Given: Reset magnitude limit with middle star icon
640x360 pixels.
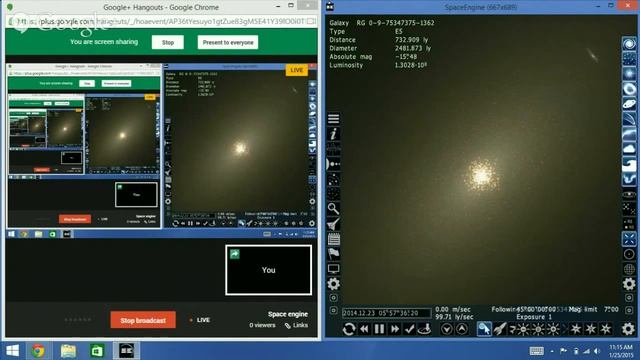Looking at the screenshot, I should (x=591, y=329).
